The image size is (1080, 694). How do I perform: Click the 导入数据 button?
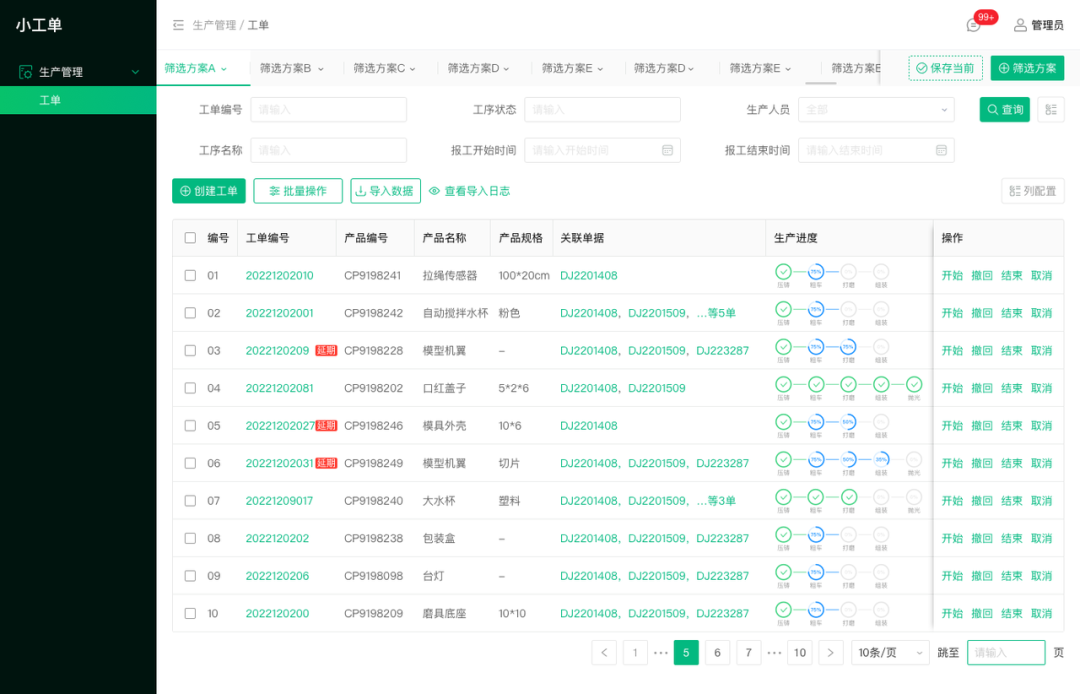pos(385,191)
